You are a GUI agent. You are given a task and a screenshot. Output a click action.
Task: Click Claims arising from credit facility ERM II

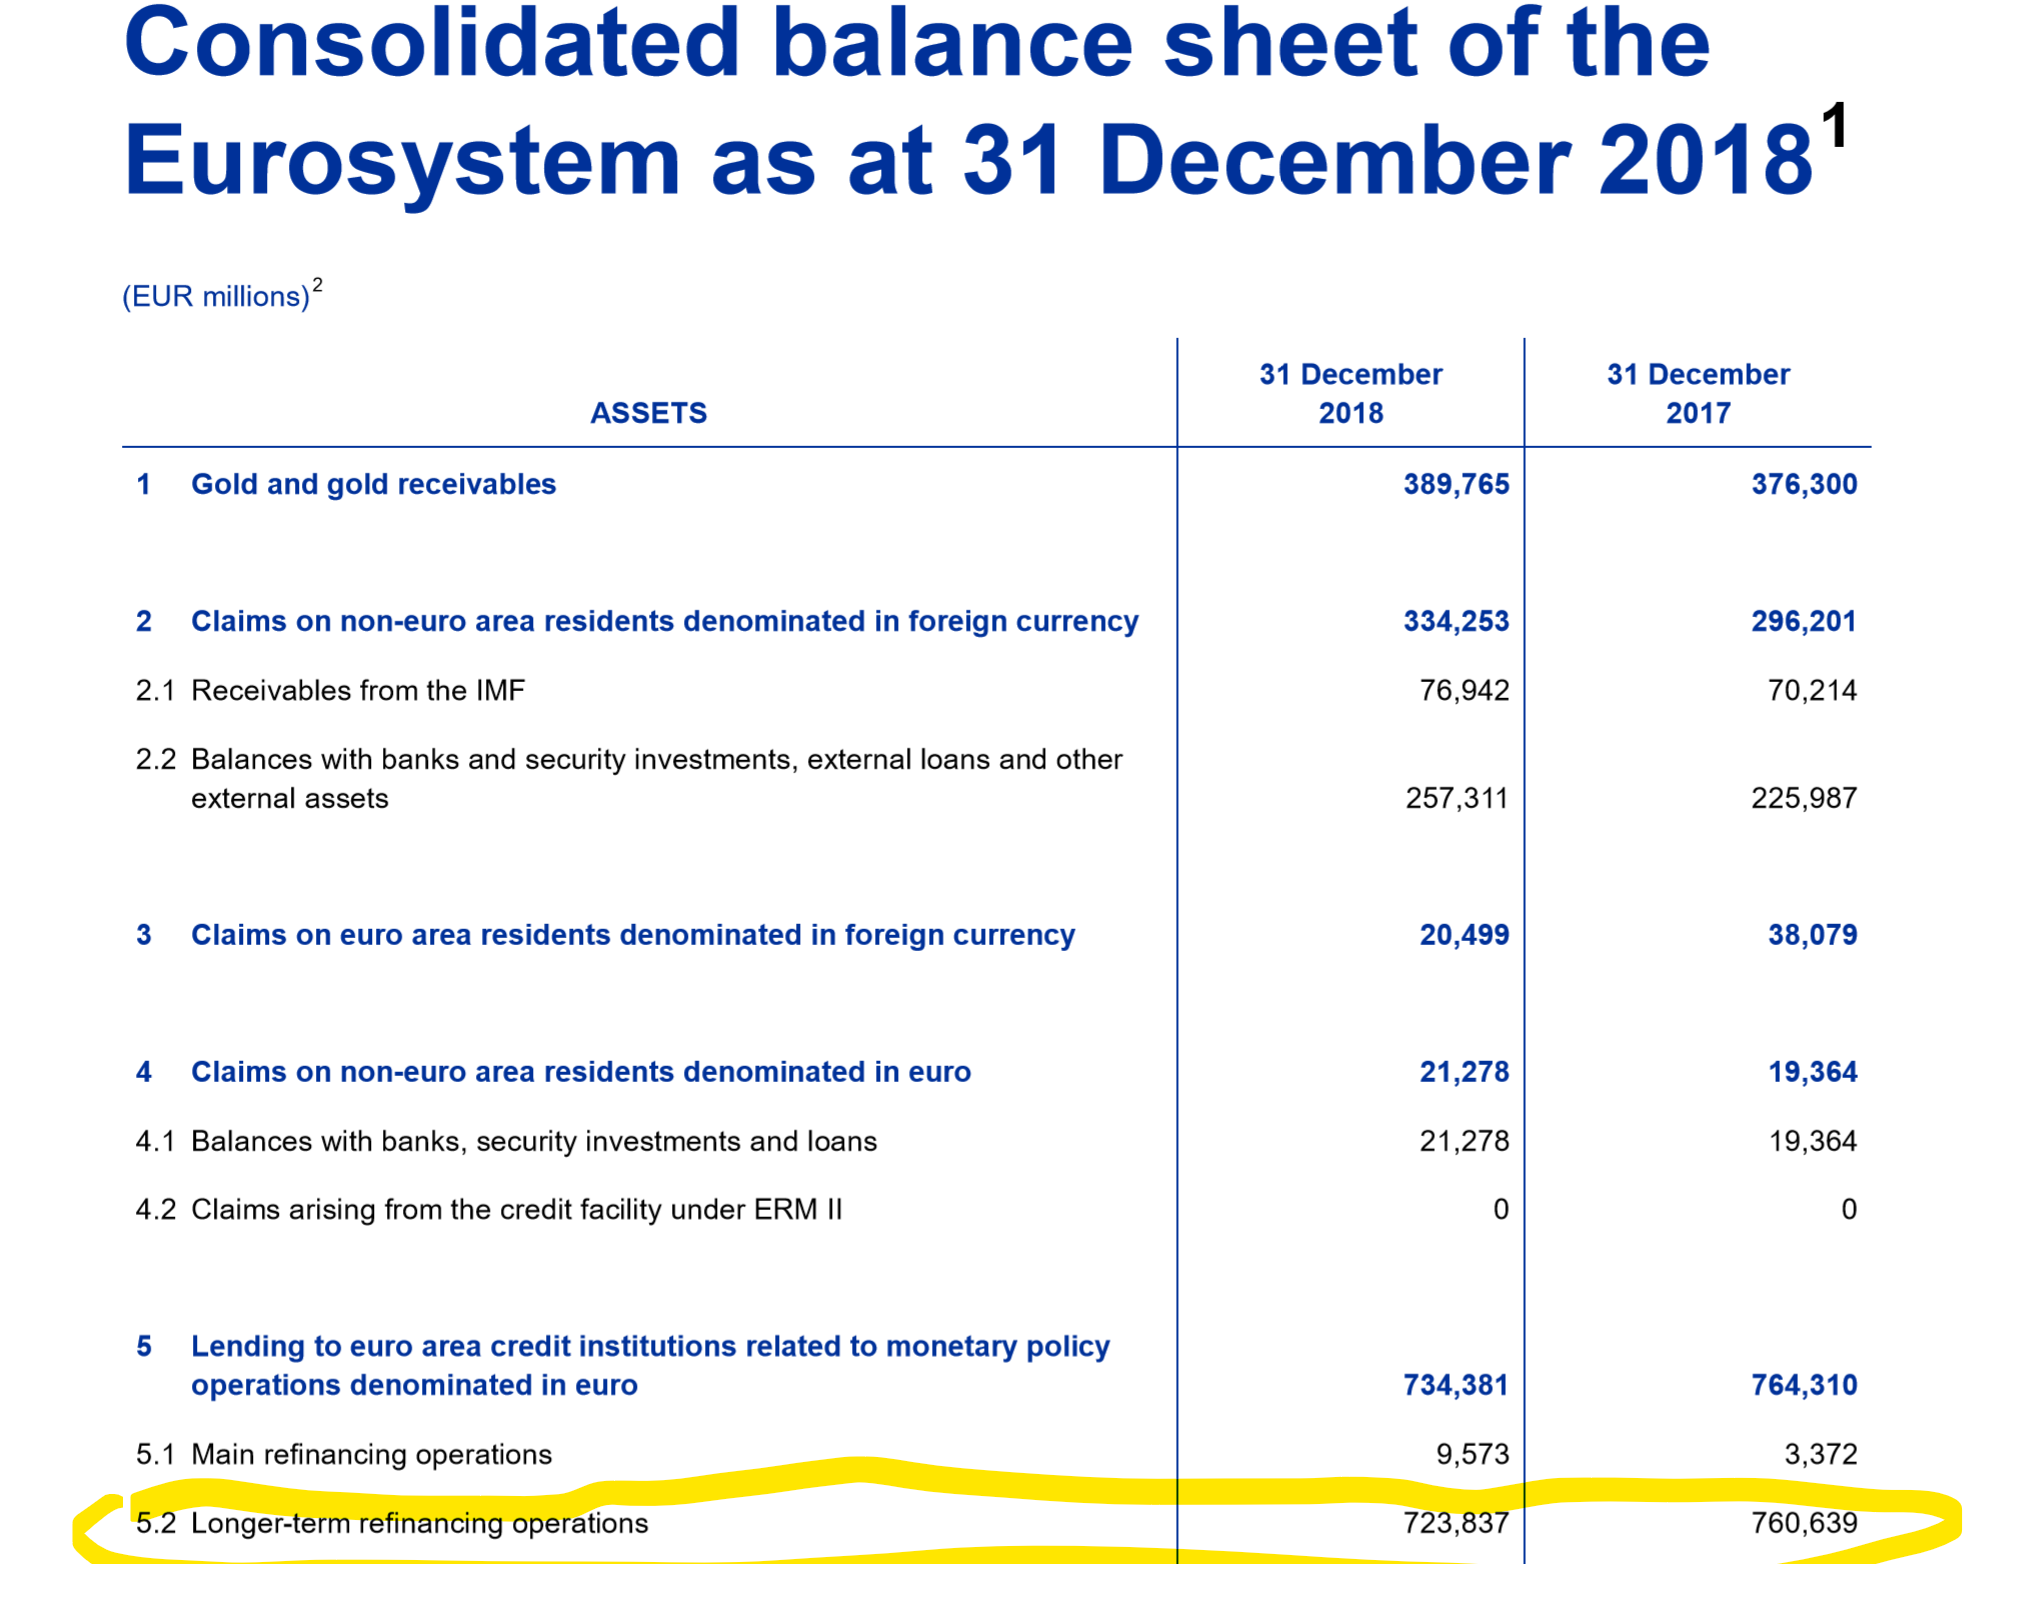coord(516,1210)
